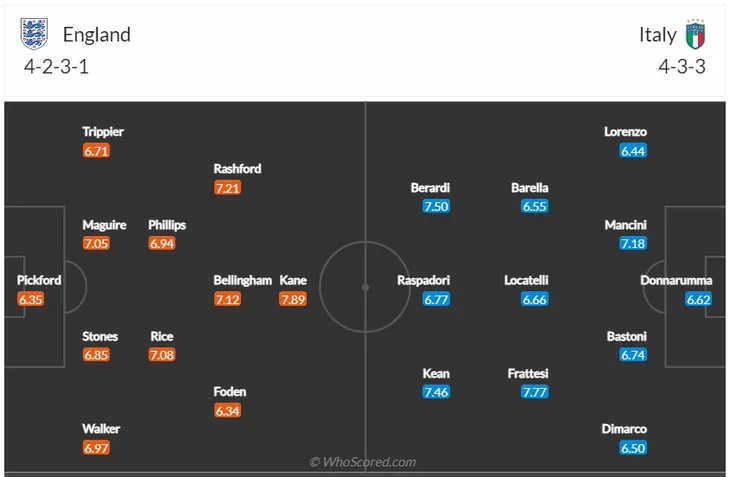The width and height of the screenshot is (730, 477).
Task: Click Pickford's 6.35 rating badge
Action: [31, 299]
